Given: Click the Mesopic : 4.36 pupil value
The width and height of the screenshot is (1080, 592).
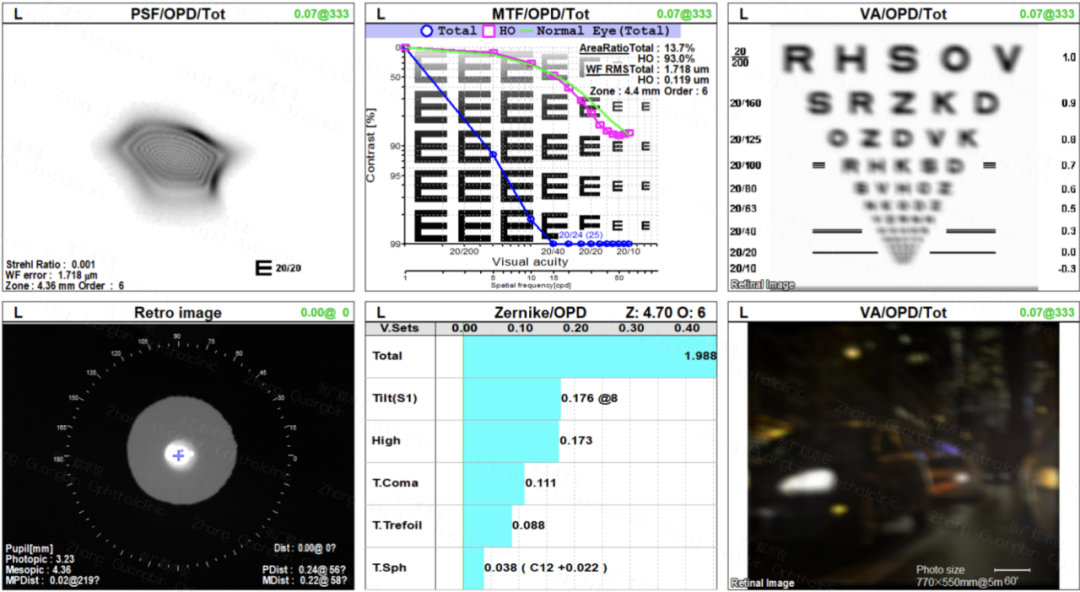Looking at the screenshot, I should [x=38, y=570].
